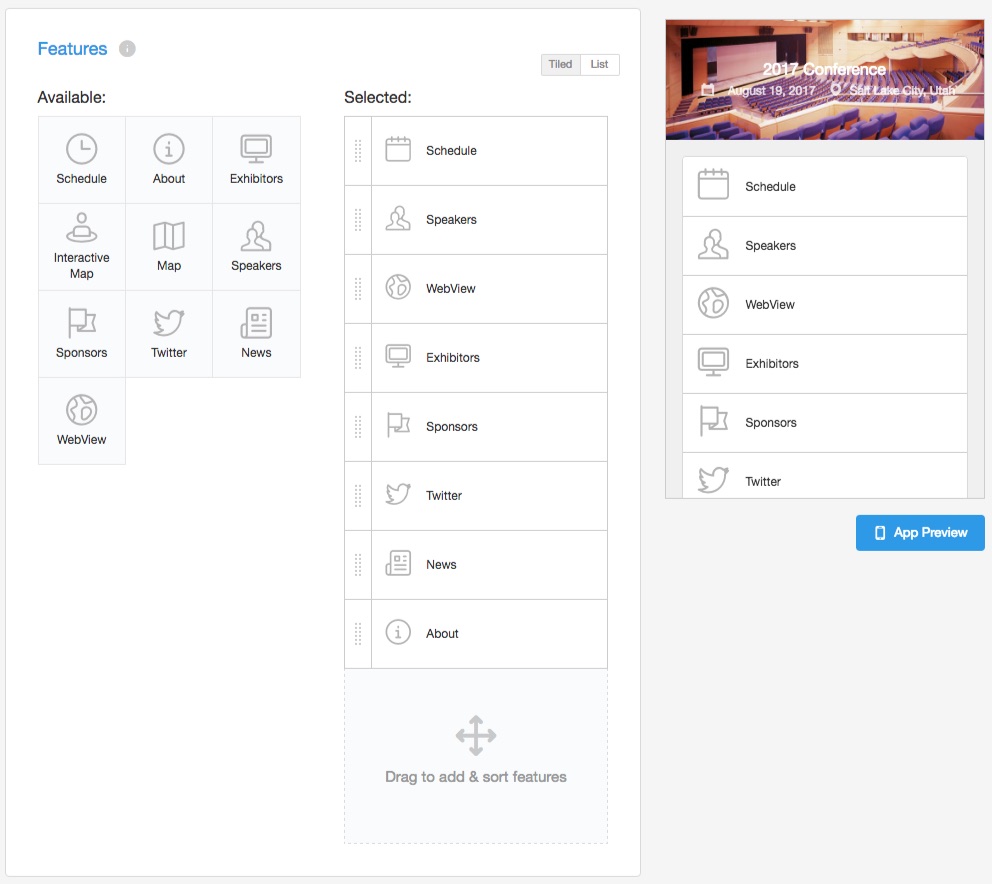This screenshot has height=884, width=992.
Task: Grab the drag handle of the Speakers row
Action: (x=358, y=220)
